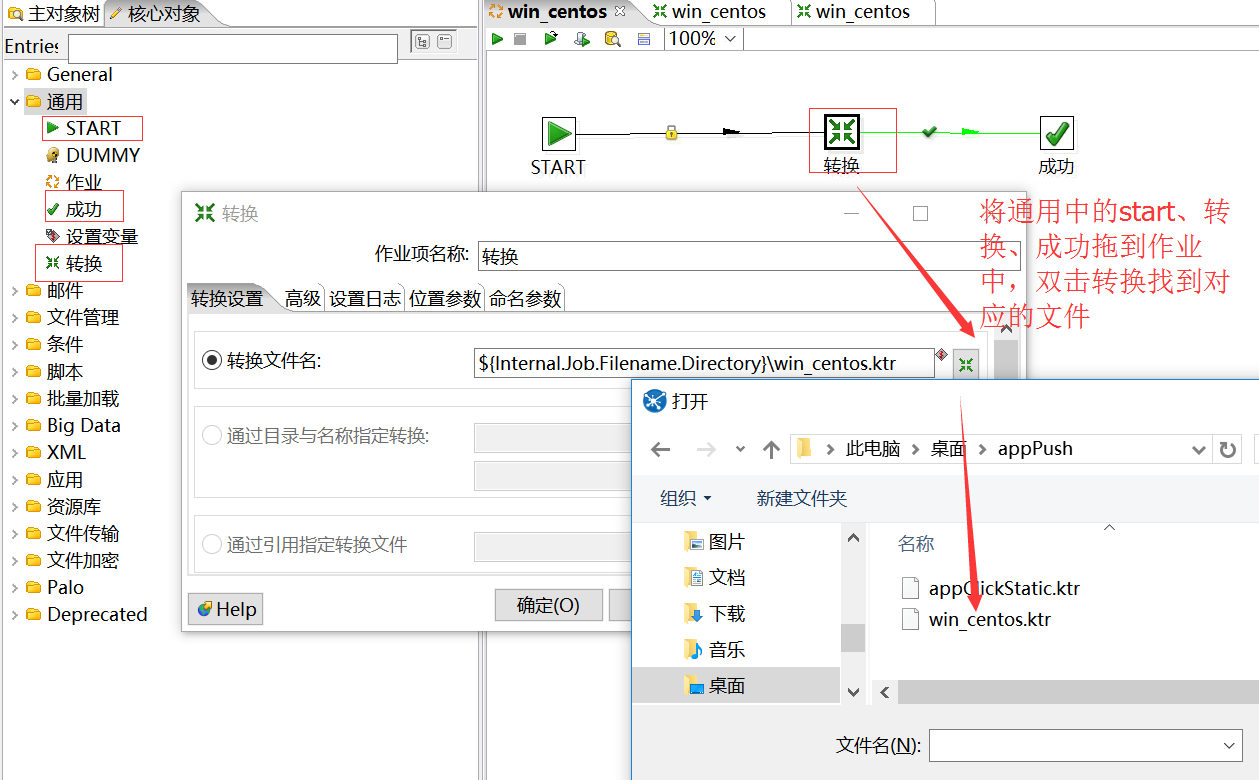1259x780 pixels.
Task: Switch to the 核心对象 tab
Action: tap(153, 13)
